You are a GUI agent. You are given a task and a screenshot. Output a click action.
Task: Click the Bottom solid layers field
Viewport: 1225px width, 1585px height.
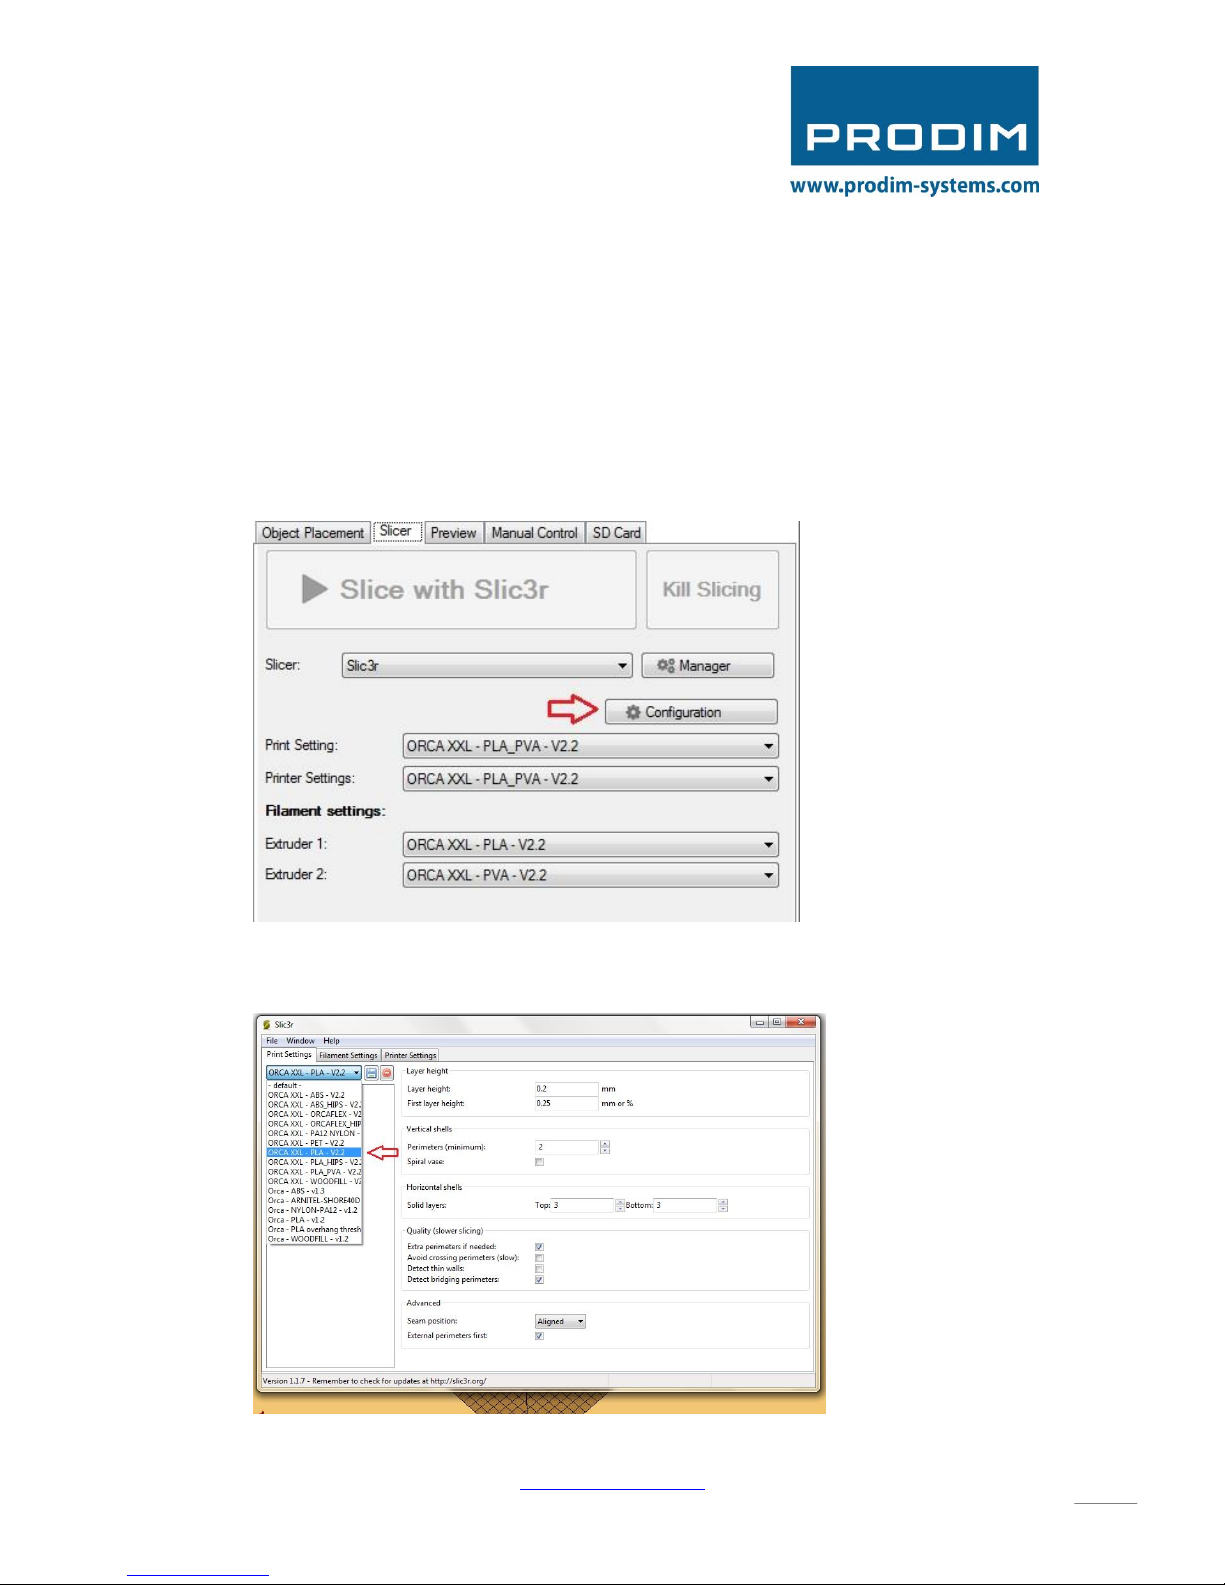click(x=686, y=1205)
